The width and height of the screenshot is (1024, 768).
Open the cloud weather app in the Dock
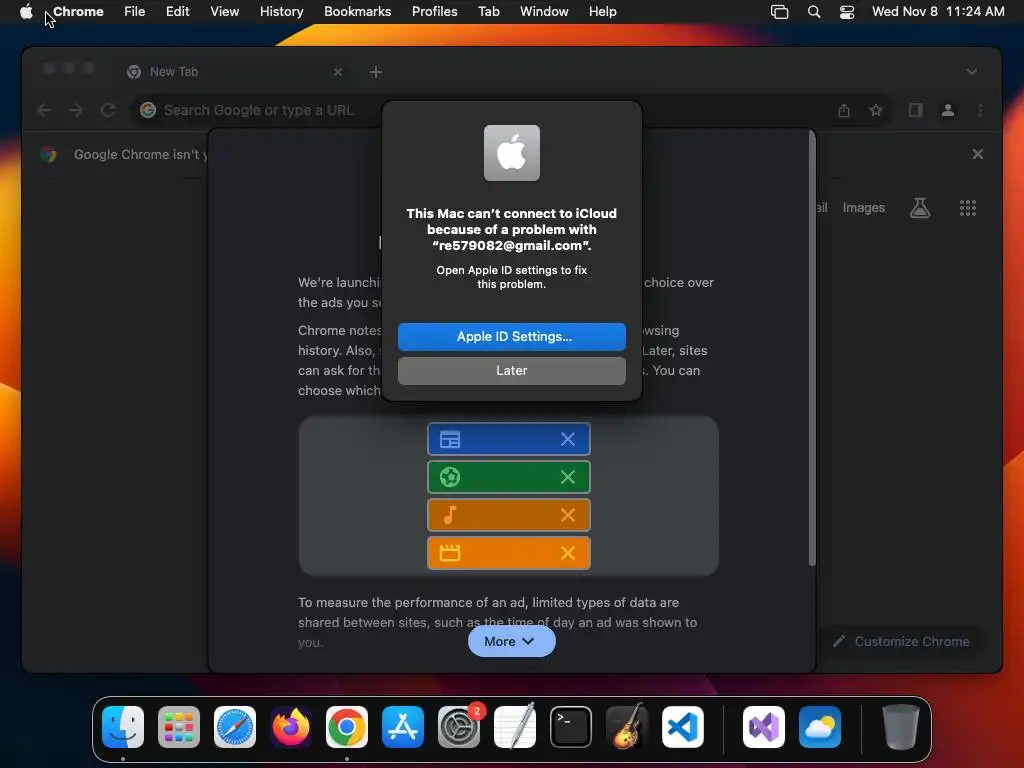pyautogui.click(x=820, y=727)
